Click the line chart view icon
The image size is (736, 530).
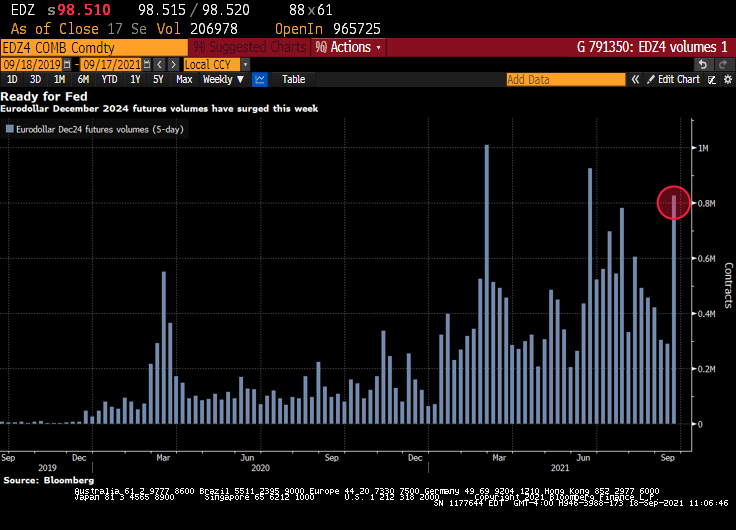click(260, 79)
